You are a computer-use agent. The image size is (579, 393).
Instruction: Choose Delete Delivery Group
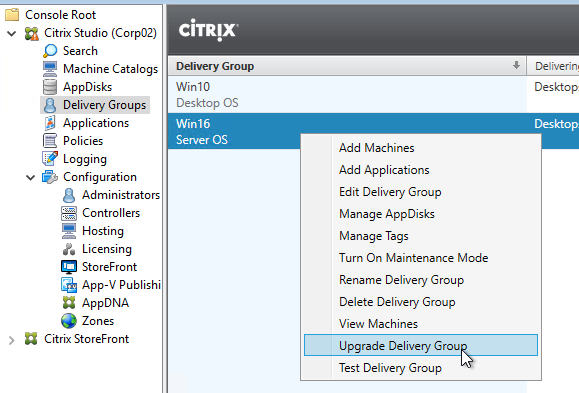421,302
